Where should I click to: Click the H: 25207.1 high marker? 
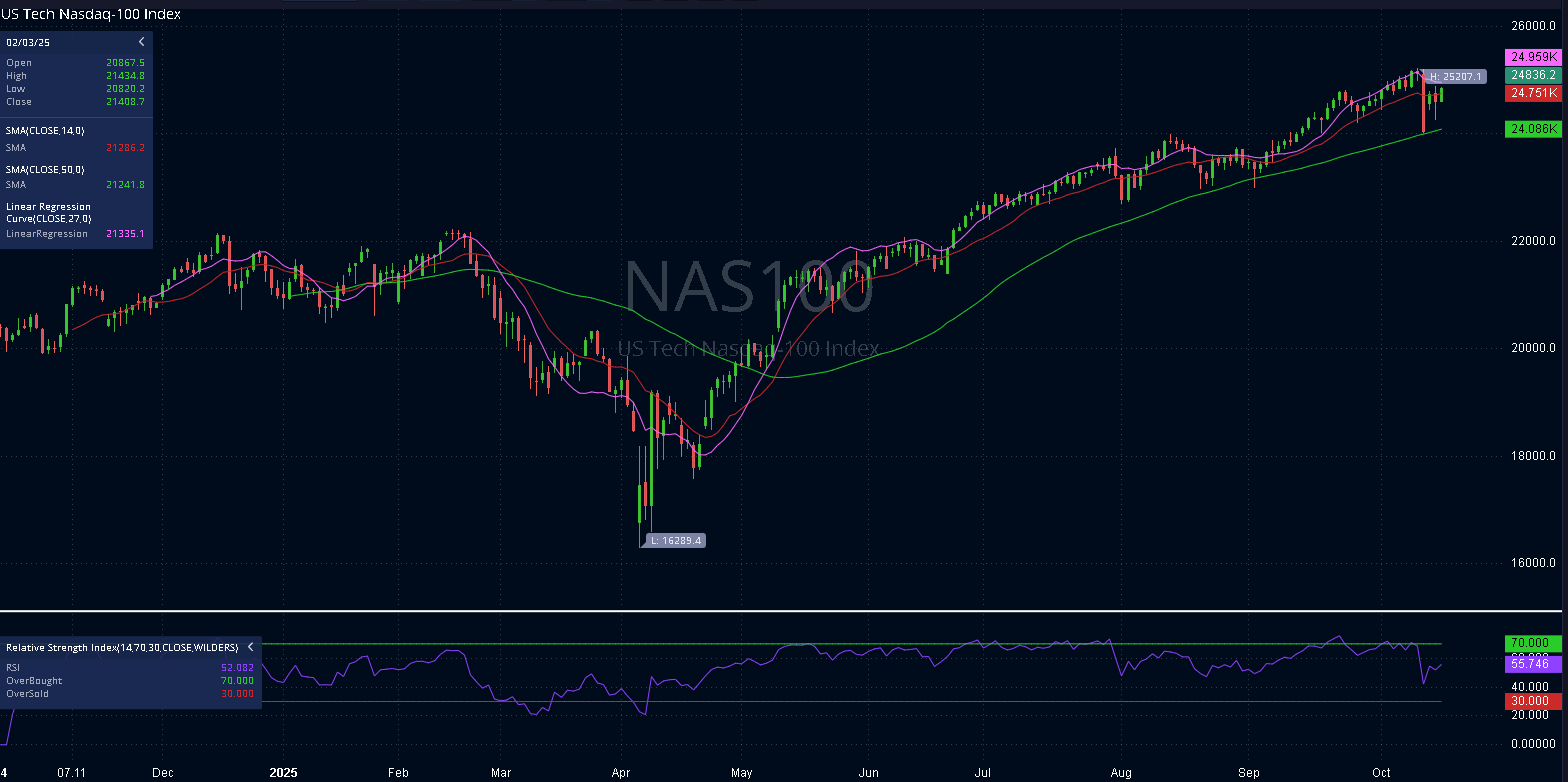(1455, 76)
